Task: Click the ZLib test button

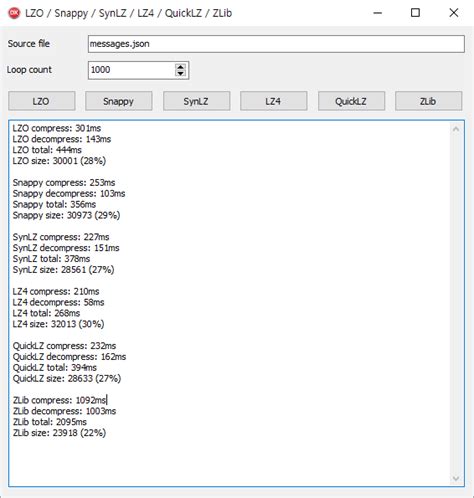Action: pyautogui.click(x=429, y=101)
